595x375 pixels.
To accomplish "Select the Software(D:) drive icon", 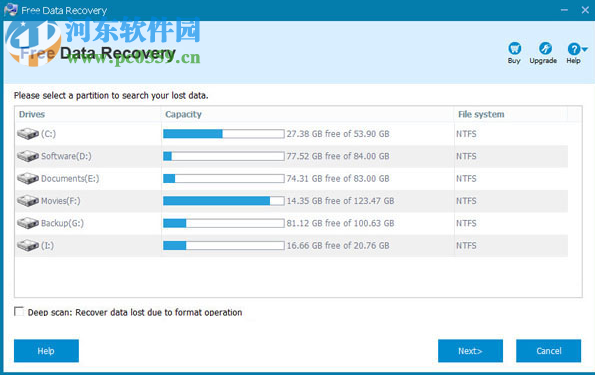I will 28,156.
